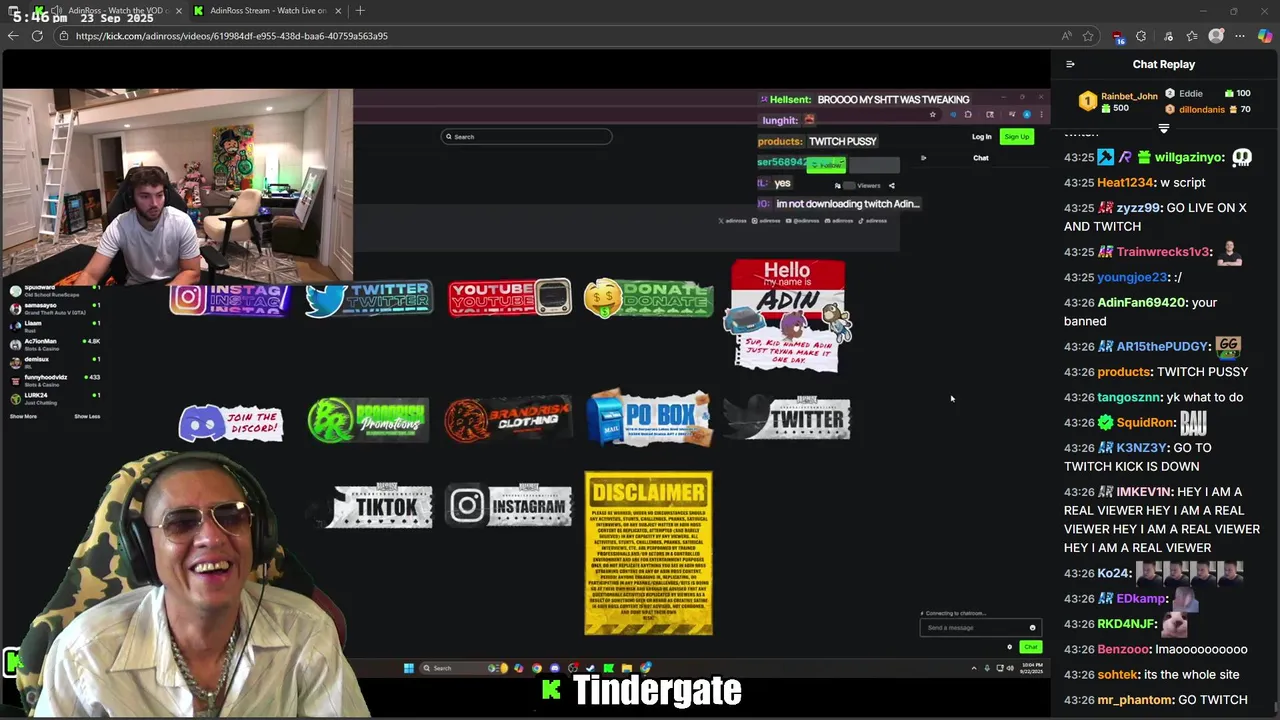Click Log In on the streamed Kick page

982,137
